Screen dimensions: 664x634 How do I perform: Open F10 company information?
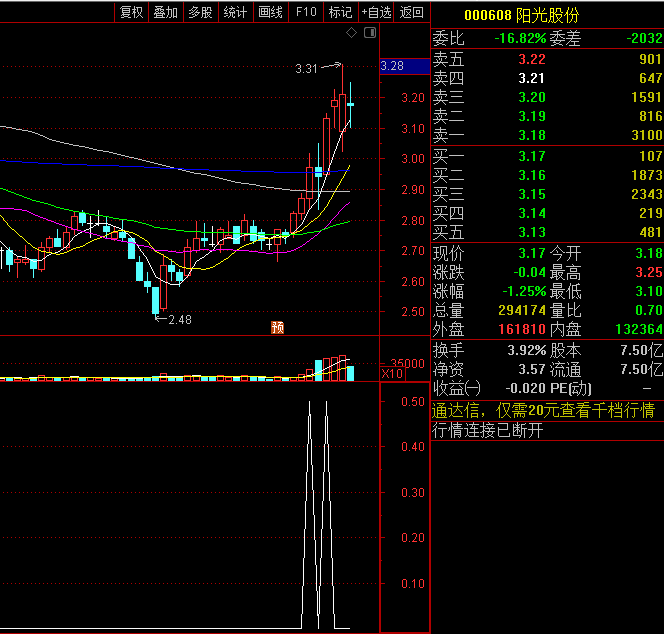(306, 12)
